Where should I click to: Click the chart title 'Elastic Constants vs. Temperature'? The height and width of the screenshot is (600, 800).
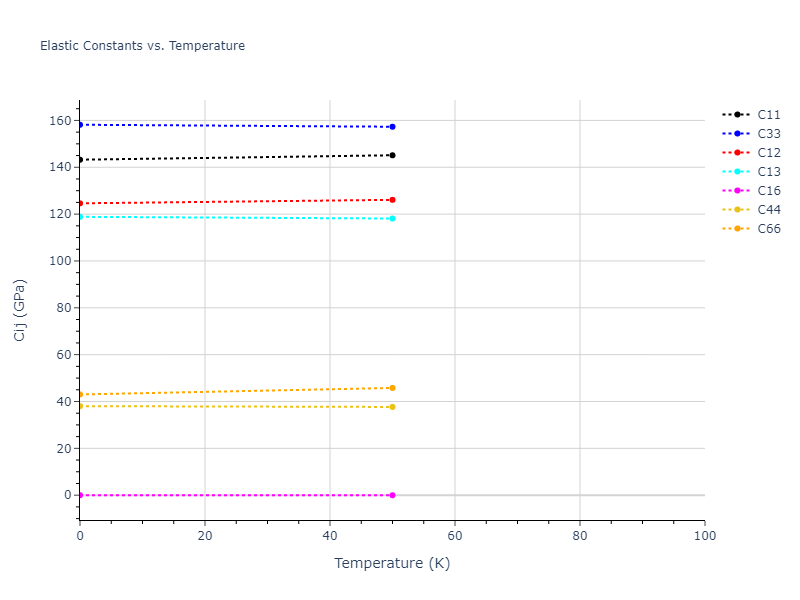(142, 46)
